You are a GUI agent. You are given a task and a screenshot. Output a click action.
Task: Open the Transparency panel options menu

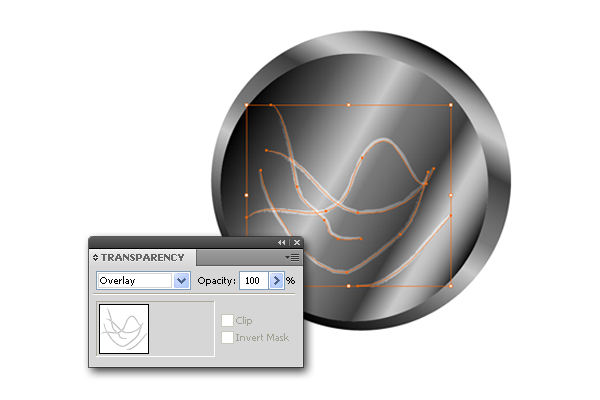click(293, 258)
